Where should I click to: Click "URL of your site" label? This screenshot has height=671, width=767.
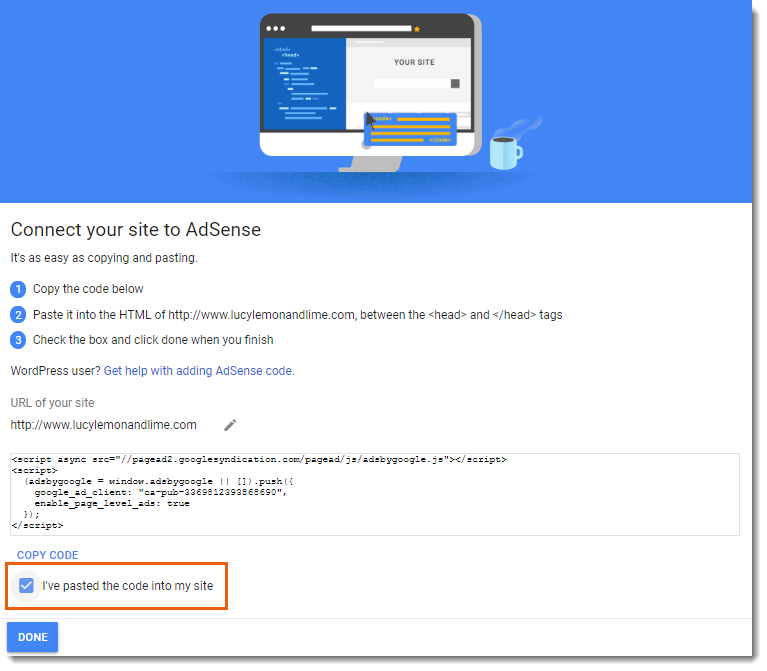52,403
